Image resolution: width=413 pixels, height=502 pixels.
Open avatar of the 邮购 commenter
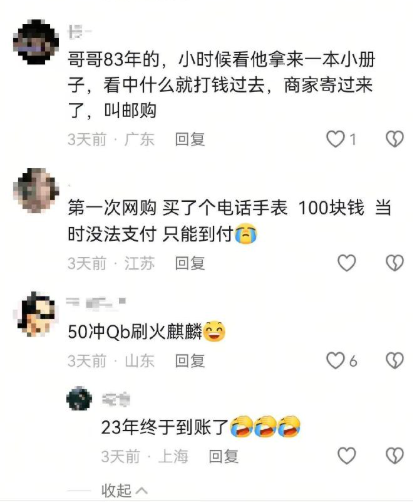point(36,42)
